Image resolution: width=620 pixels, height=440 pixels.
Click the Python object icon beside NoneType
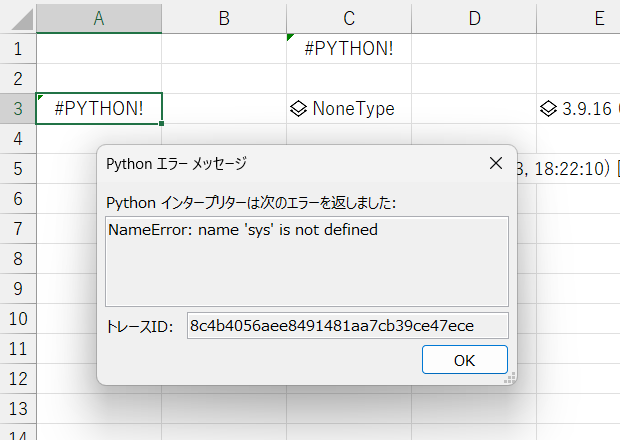click(299, 108)
